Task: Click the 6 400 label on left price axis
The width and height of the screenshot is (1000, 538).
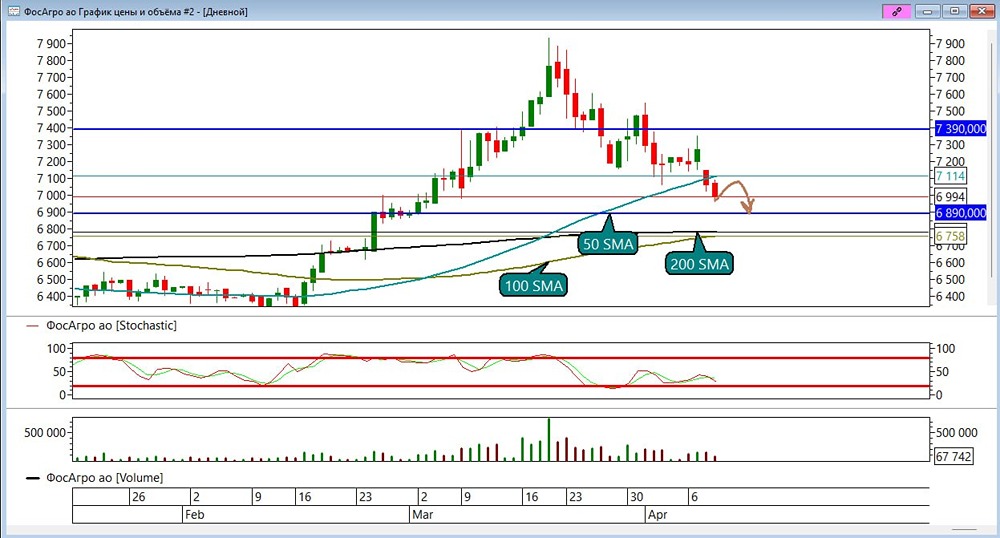Action: pyautogui.click(x=51, y=296)
